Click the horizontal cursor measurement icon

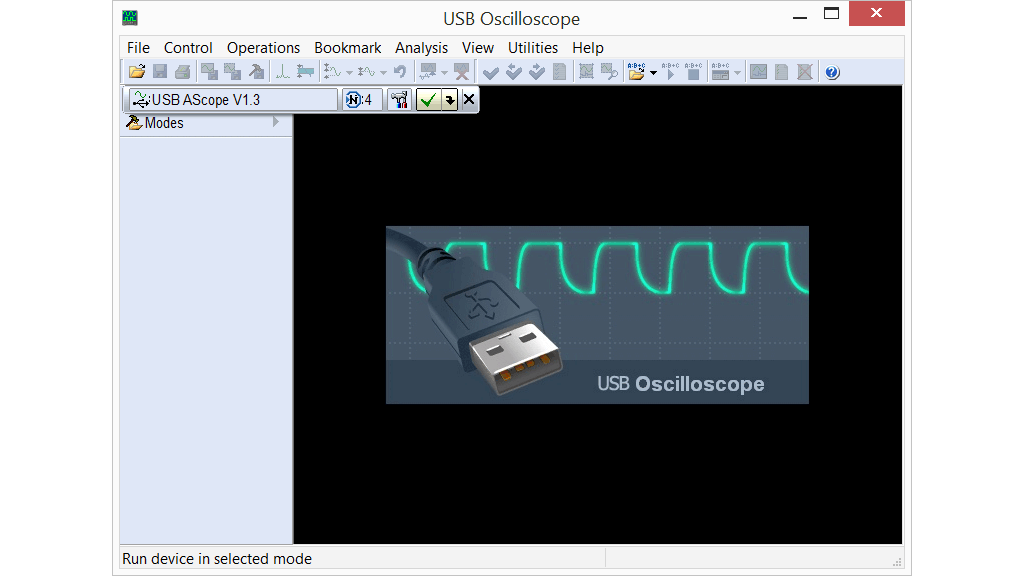point(305,72)
